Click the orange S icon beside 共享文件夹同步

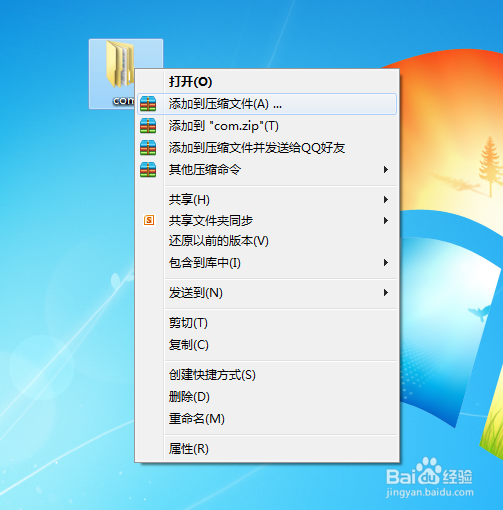coord(149,220)
